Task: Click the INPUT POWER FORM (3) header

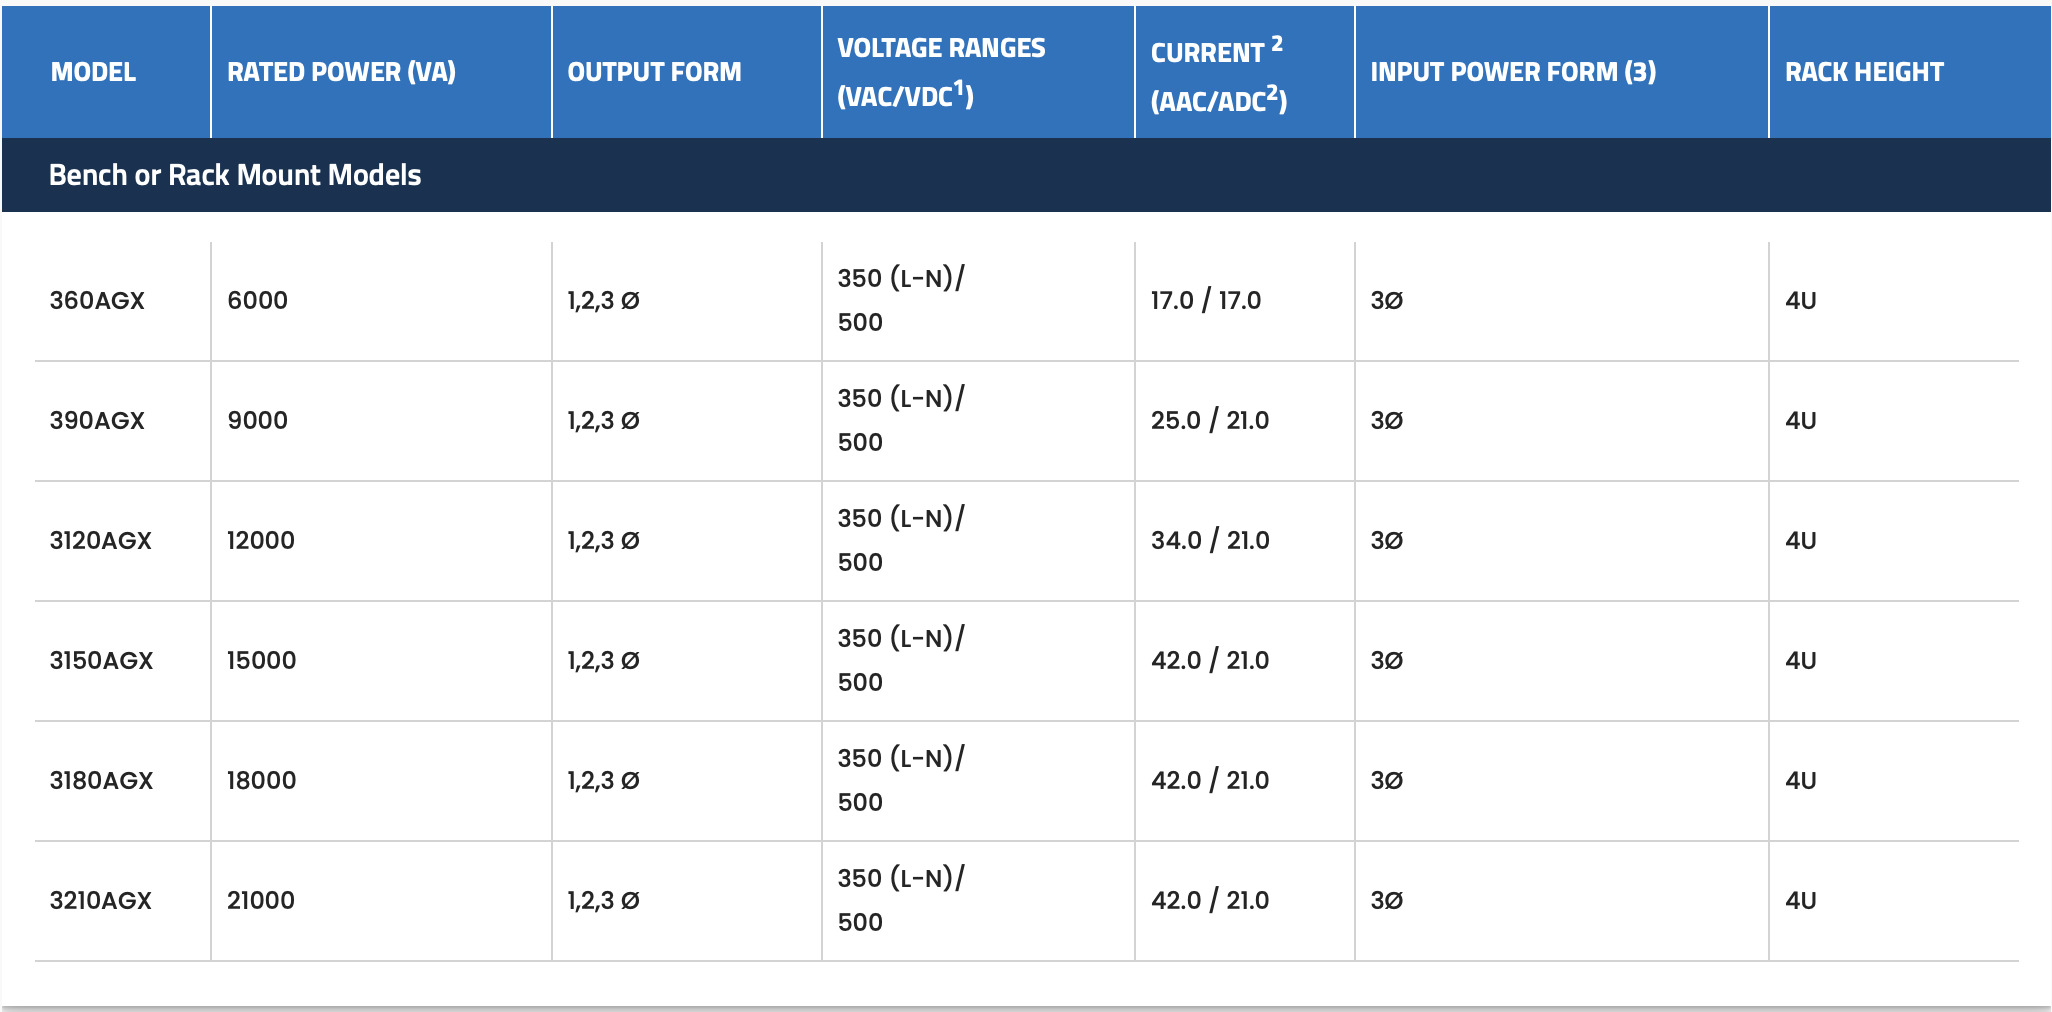Action: (1513, 72)
